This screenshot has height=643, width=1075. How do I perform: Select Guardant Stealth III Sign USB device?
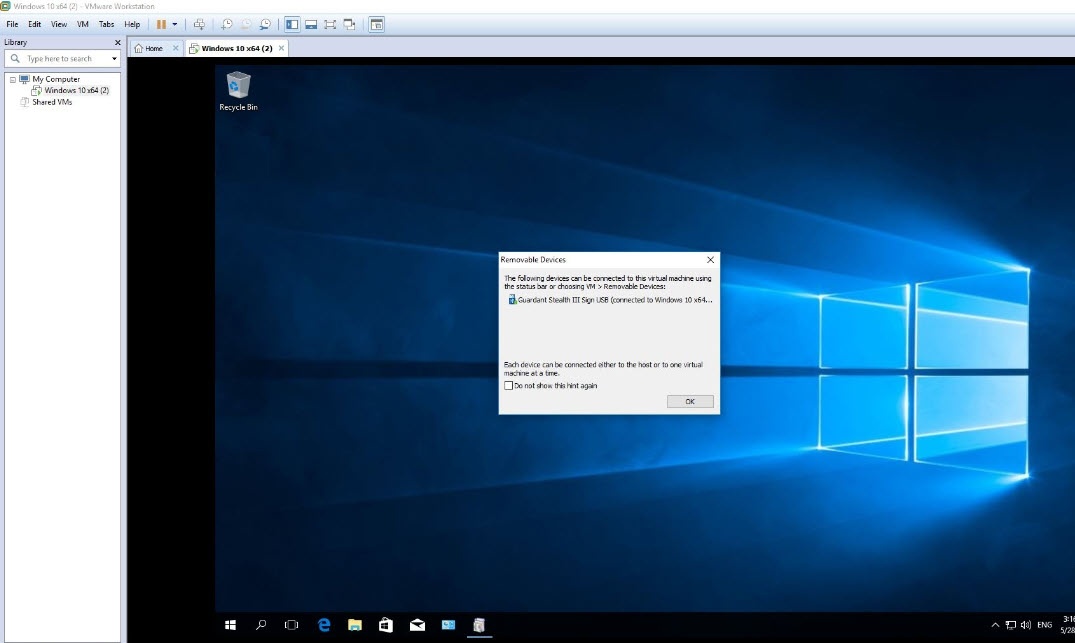tap(610, 299)
